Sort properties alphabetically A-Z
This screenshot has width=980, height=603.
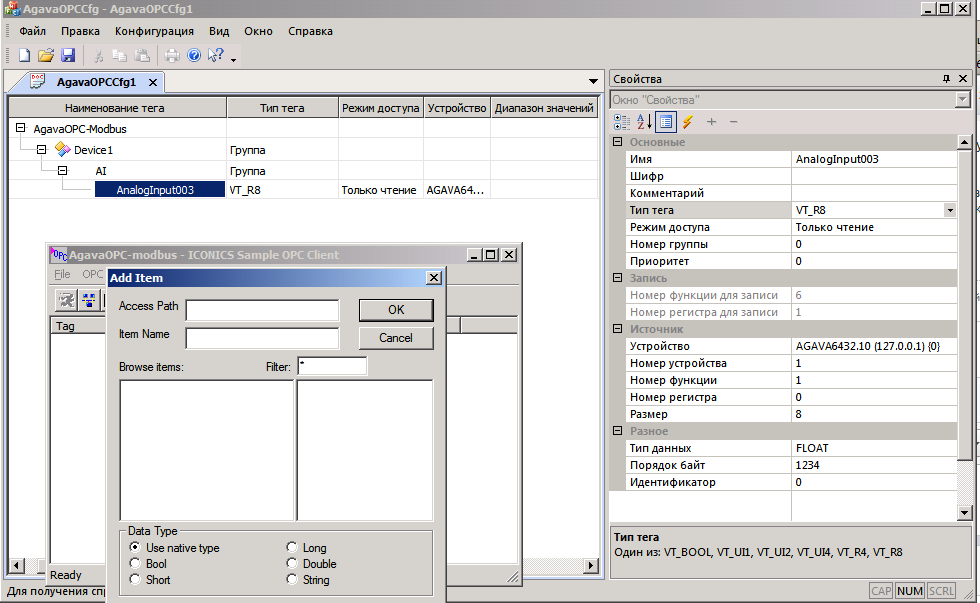click(644, 122)
